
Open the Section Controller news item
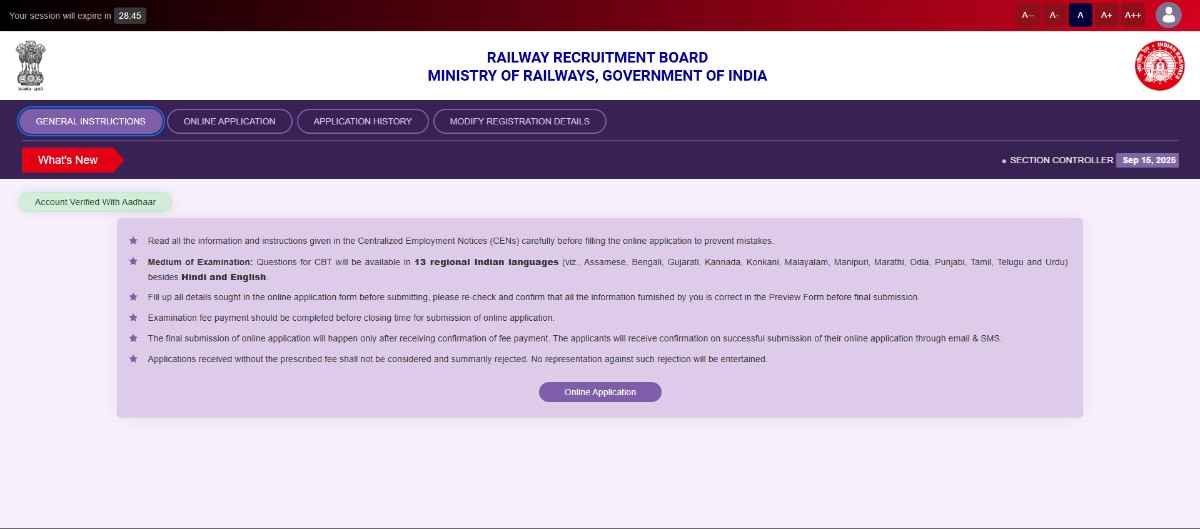click(x=1060, y=160)
